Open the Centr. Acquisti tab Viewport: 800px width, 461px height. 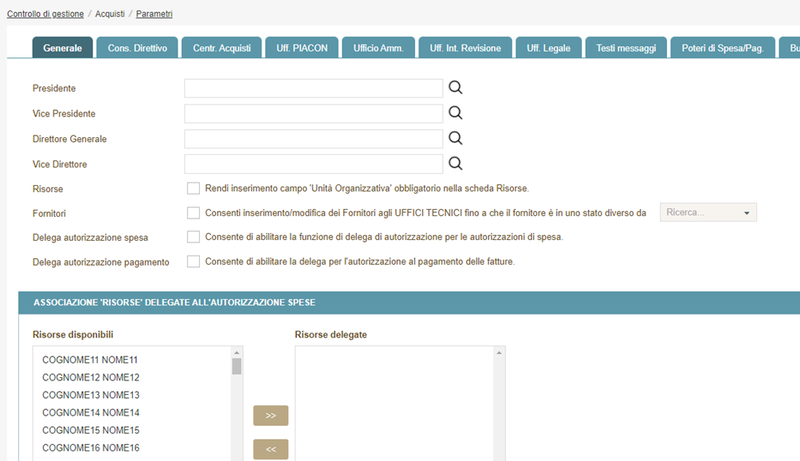click(x=222, y=48)
